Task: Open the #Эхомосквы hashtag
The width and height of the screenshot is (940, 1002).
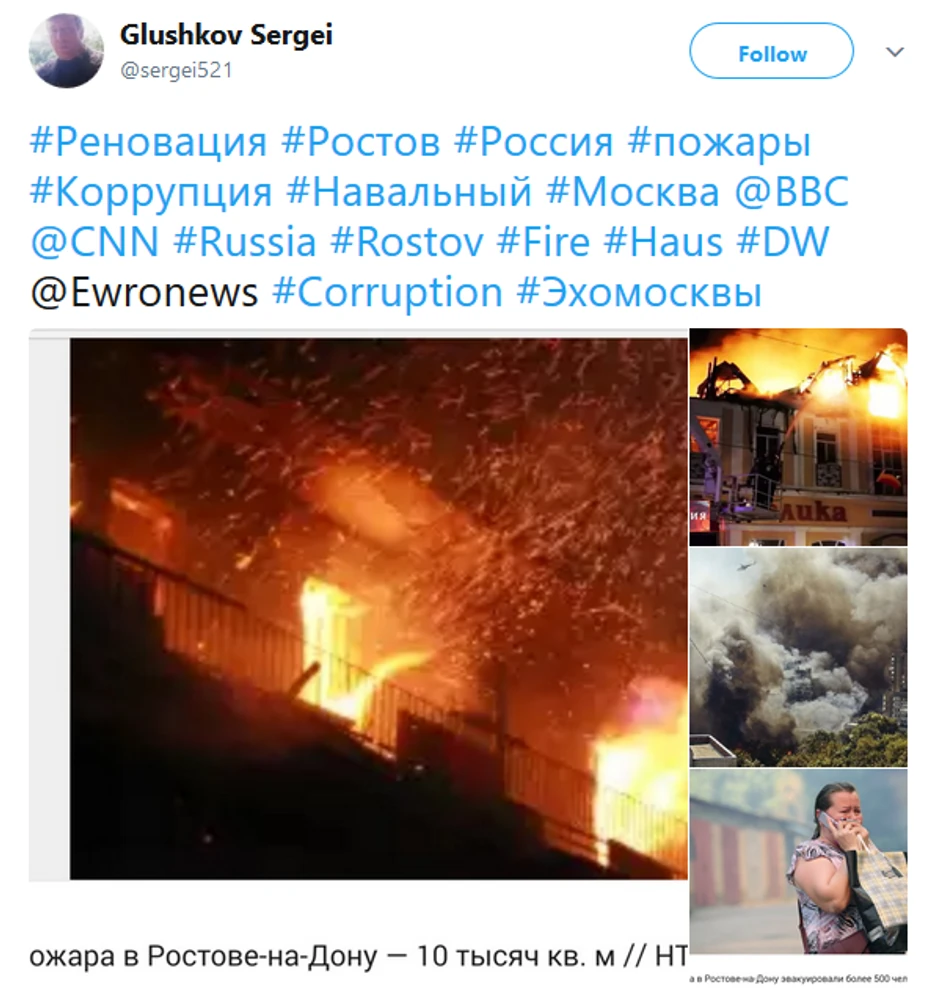Action: 639,293
